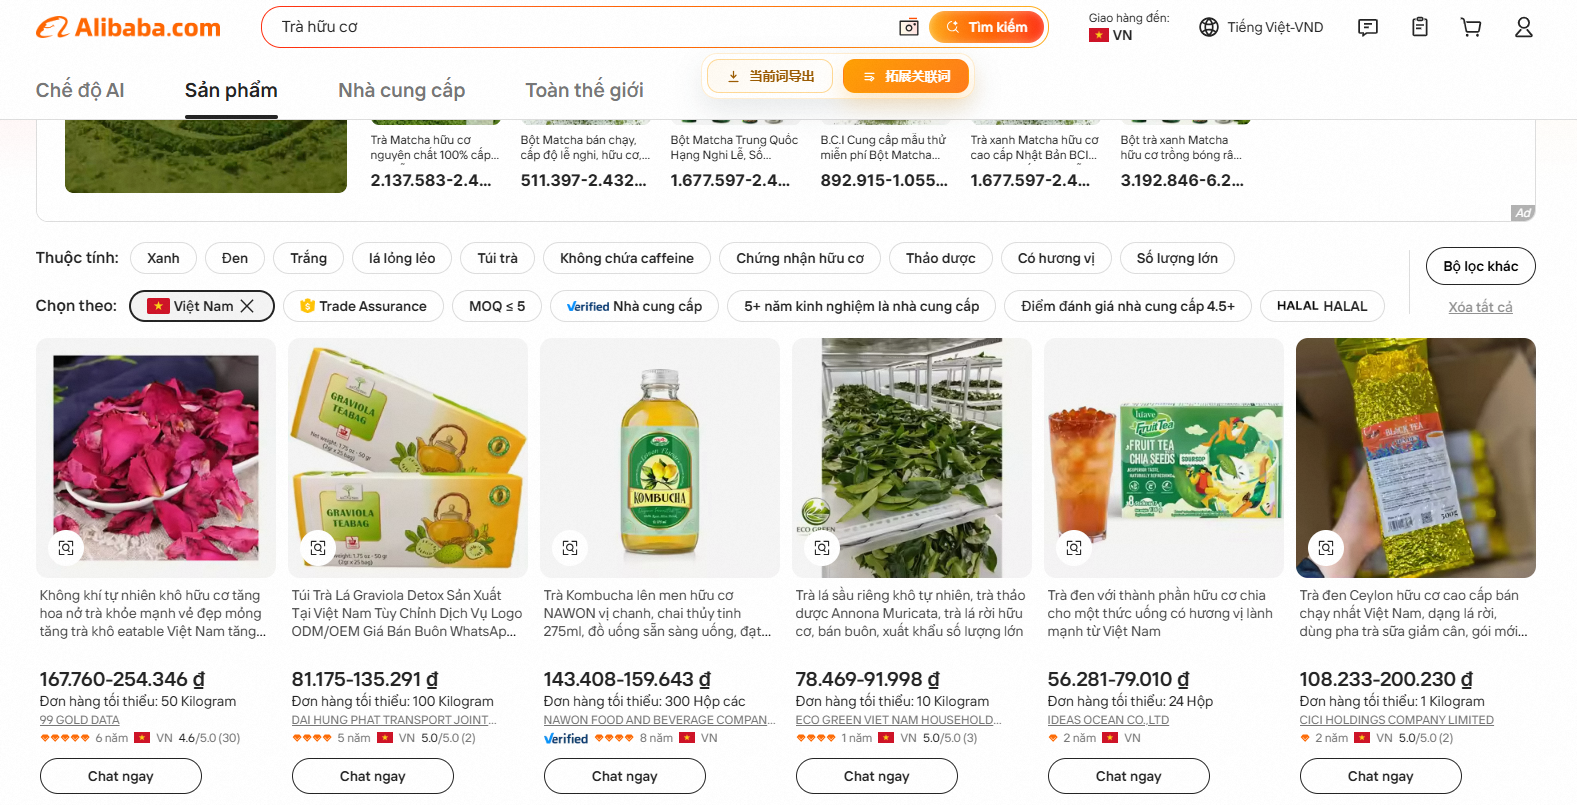The width and height of the screenshot is (1577, 805).
Task: Click the Trà hữu cơ search field
Action: point(580,27)
